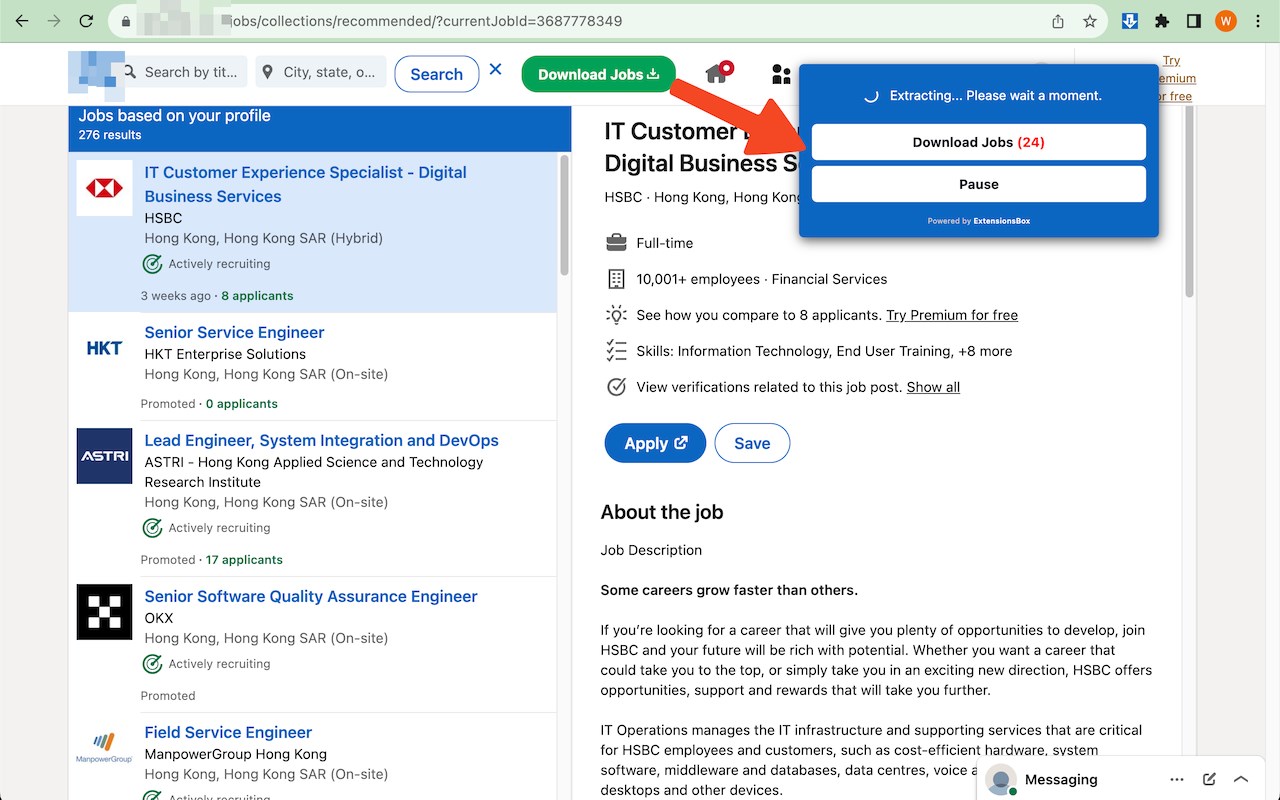Open Senior Service Engineer job listing
1280x800 pixels.
point(234,332)
